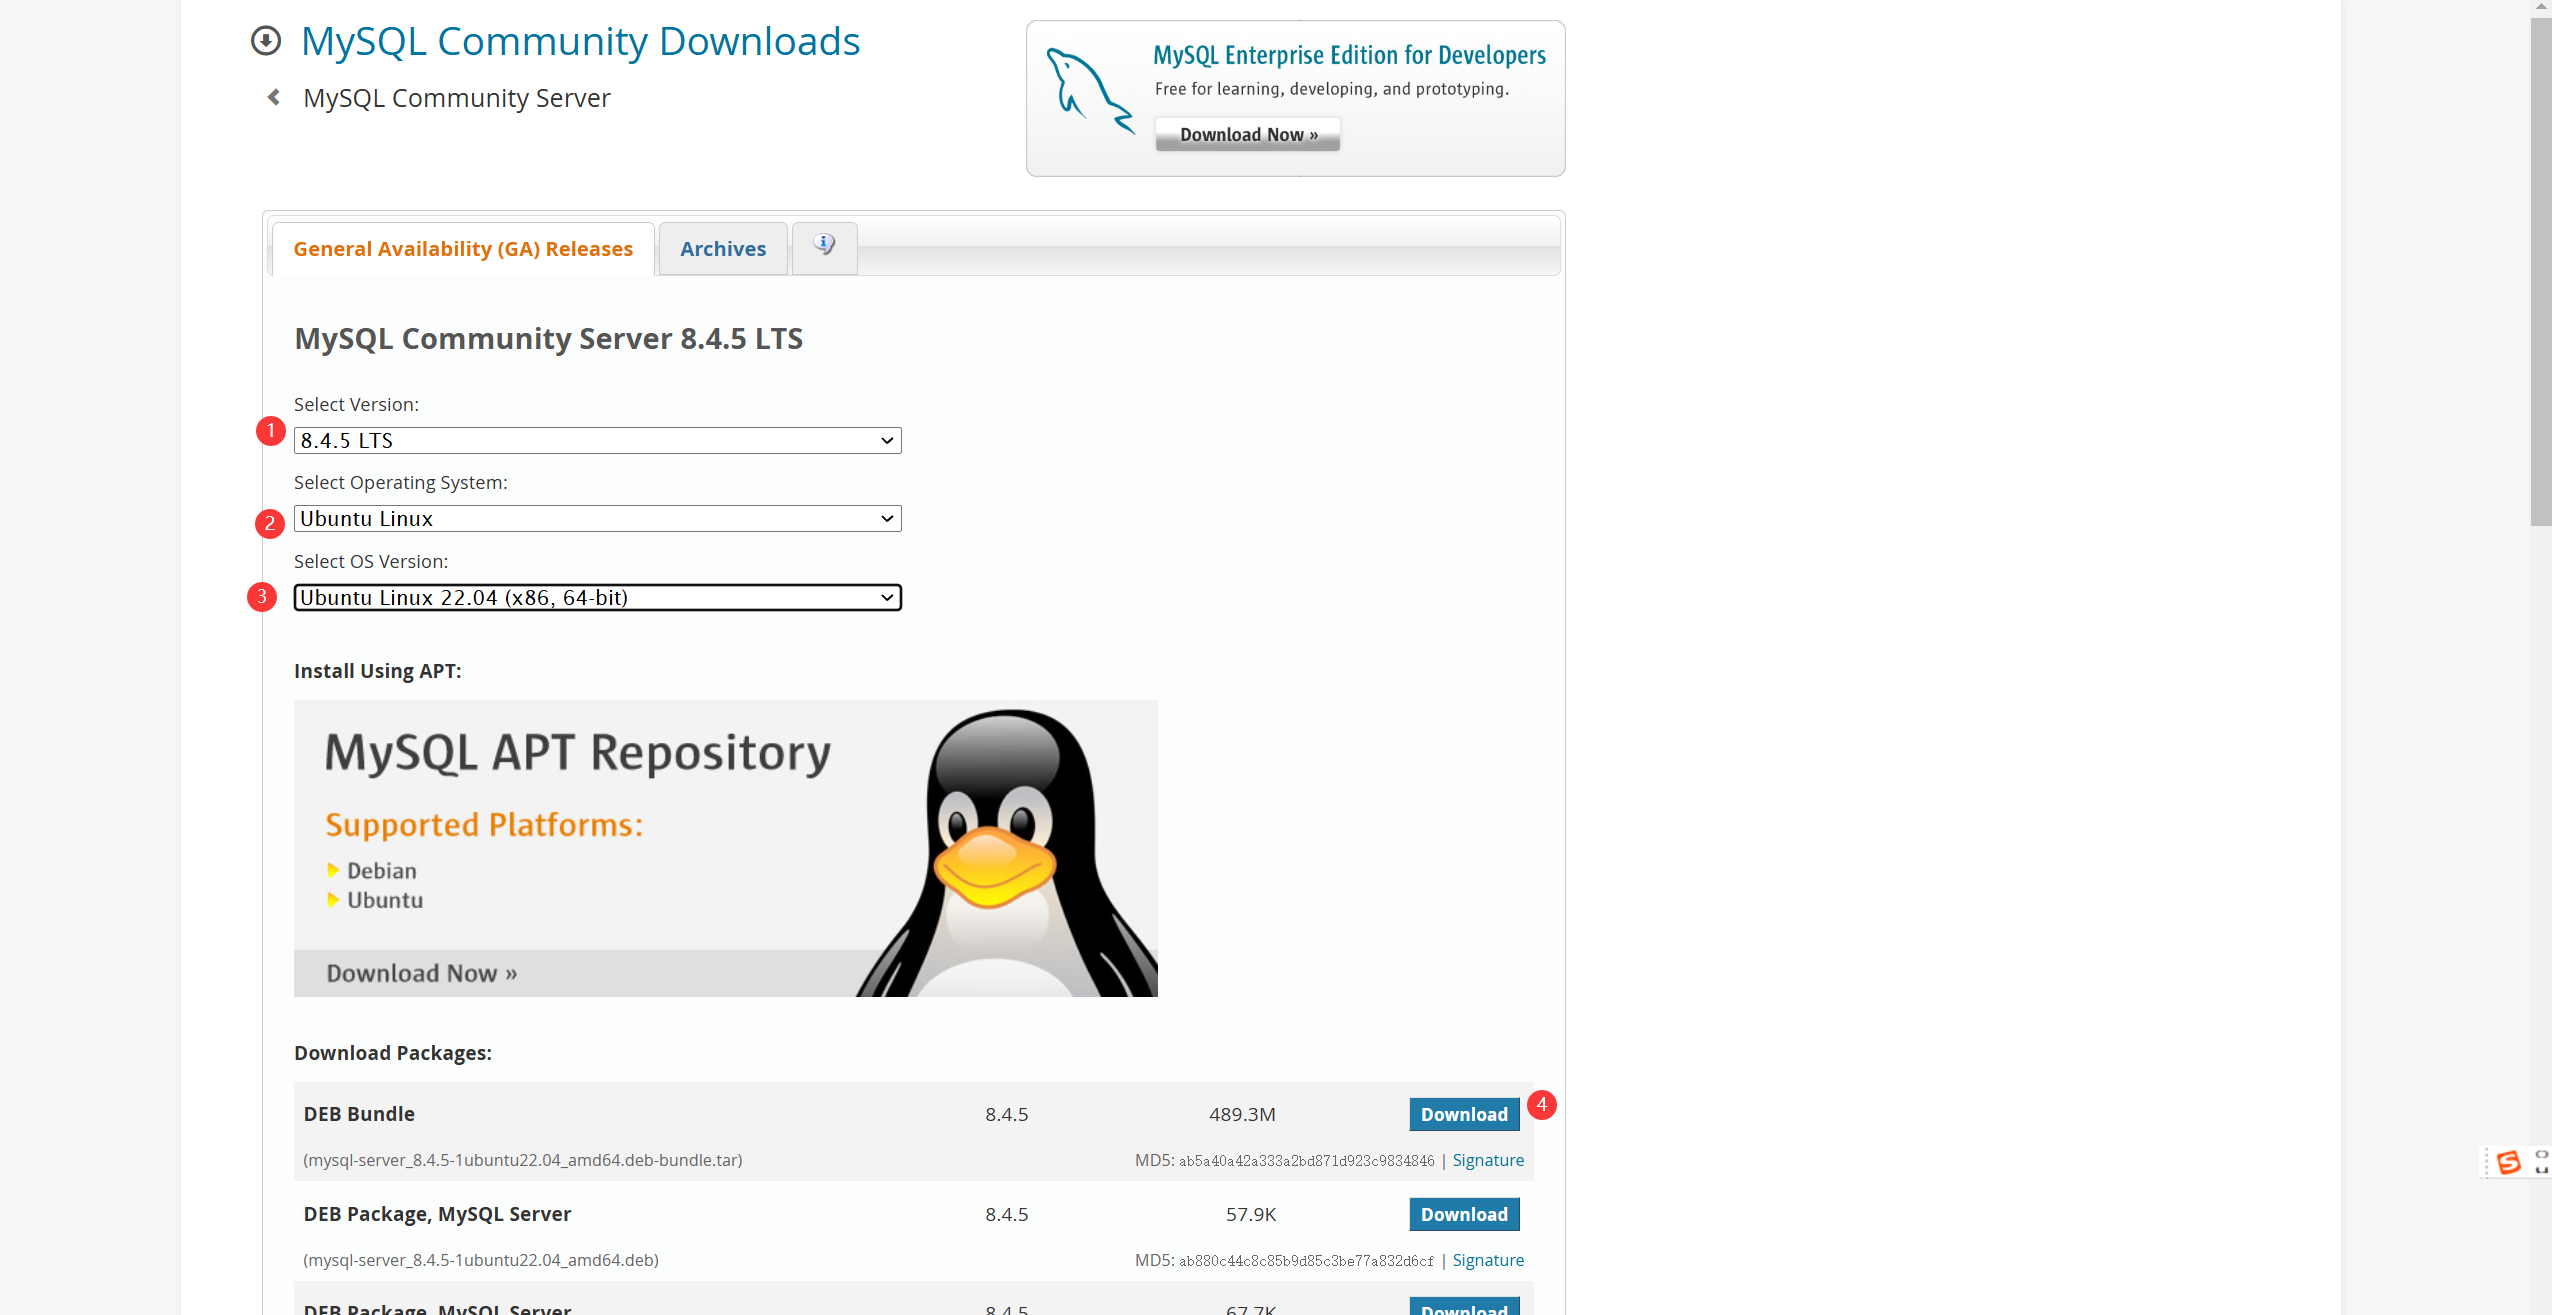Click the red number 4 marker

1542,1104
